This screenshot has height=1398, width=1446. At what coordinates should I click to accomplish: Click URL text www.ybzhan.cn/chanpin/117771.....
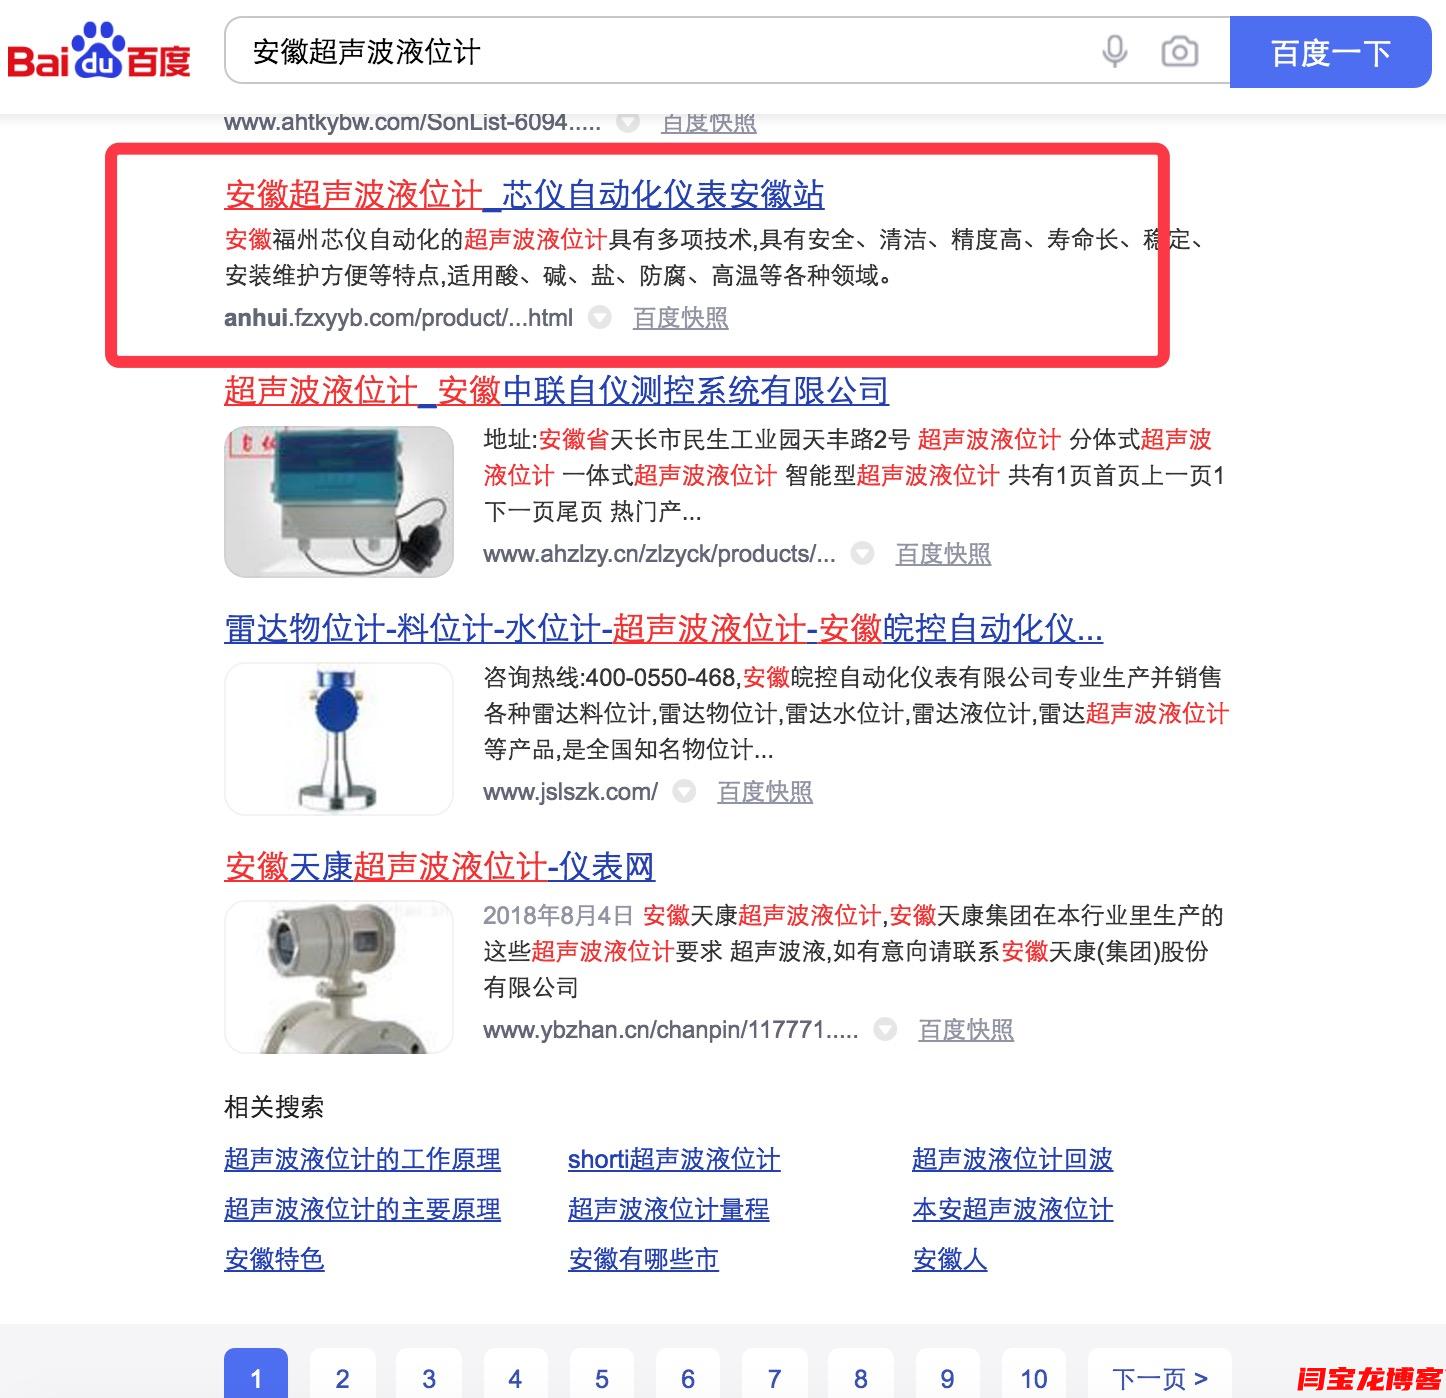click(x=670, y=1030)
